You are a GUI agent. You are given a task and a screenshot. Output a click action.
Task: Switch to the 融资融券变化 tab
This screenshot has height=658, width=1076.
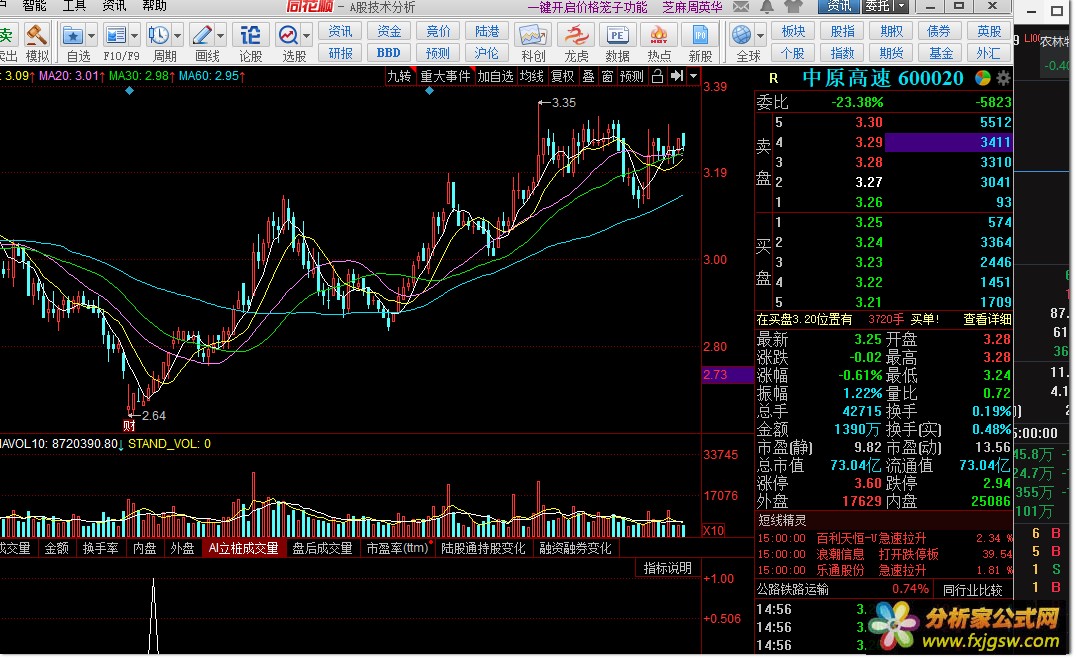click(x=575, y=548)
